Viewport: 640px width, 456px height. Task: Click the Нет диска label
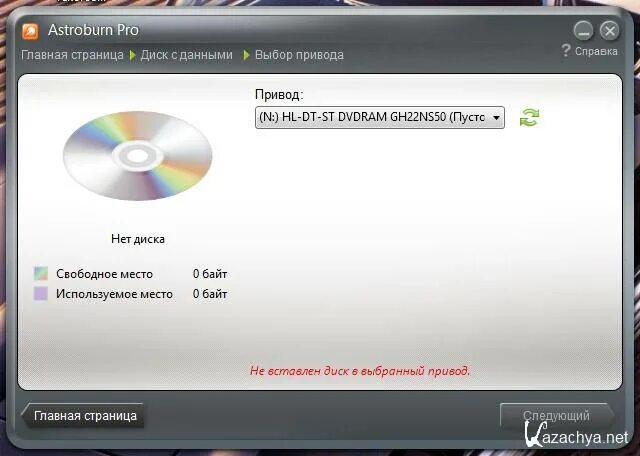click(x=138, y=239)
